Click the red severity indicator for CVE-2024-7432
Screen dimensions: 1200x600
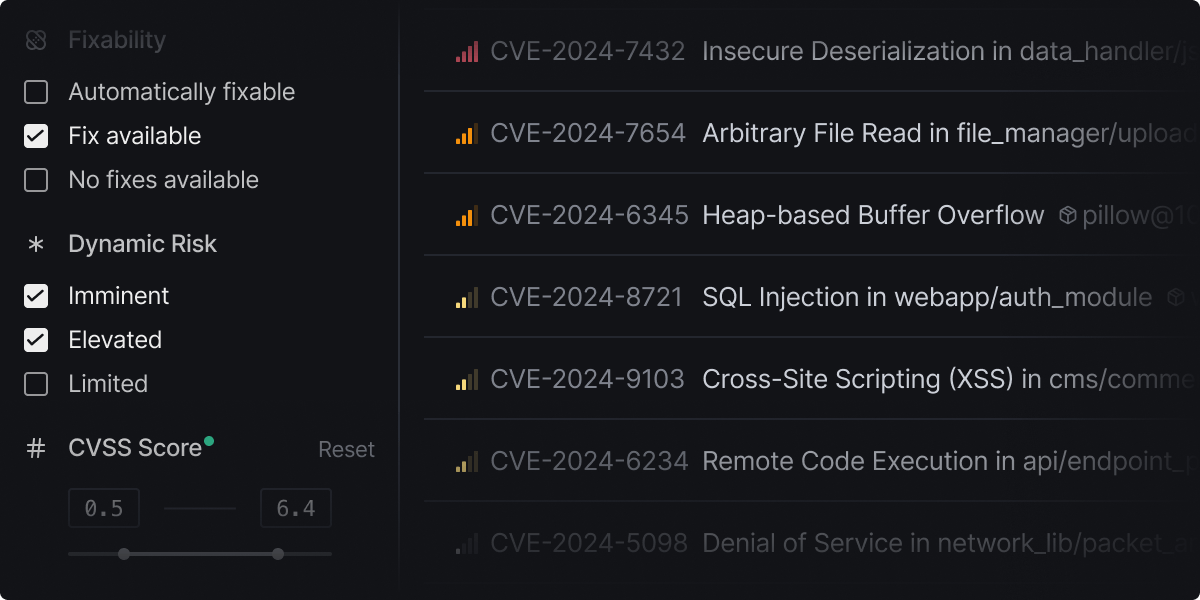point(466,50)
